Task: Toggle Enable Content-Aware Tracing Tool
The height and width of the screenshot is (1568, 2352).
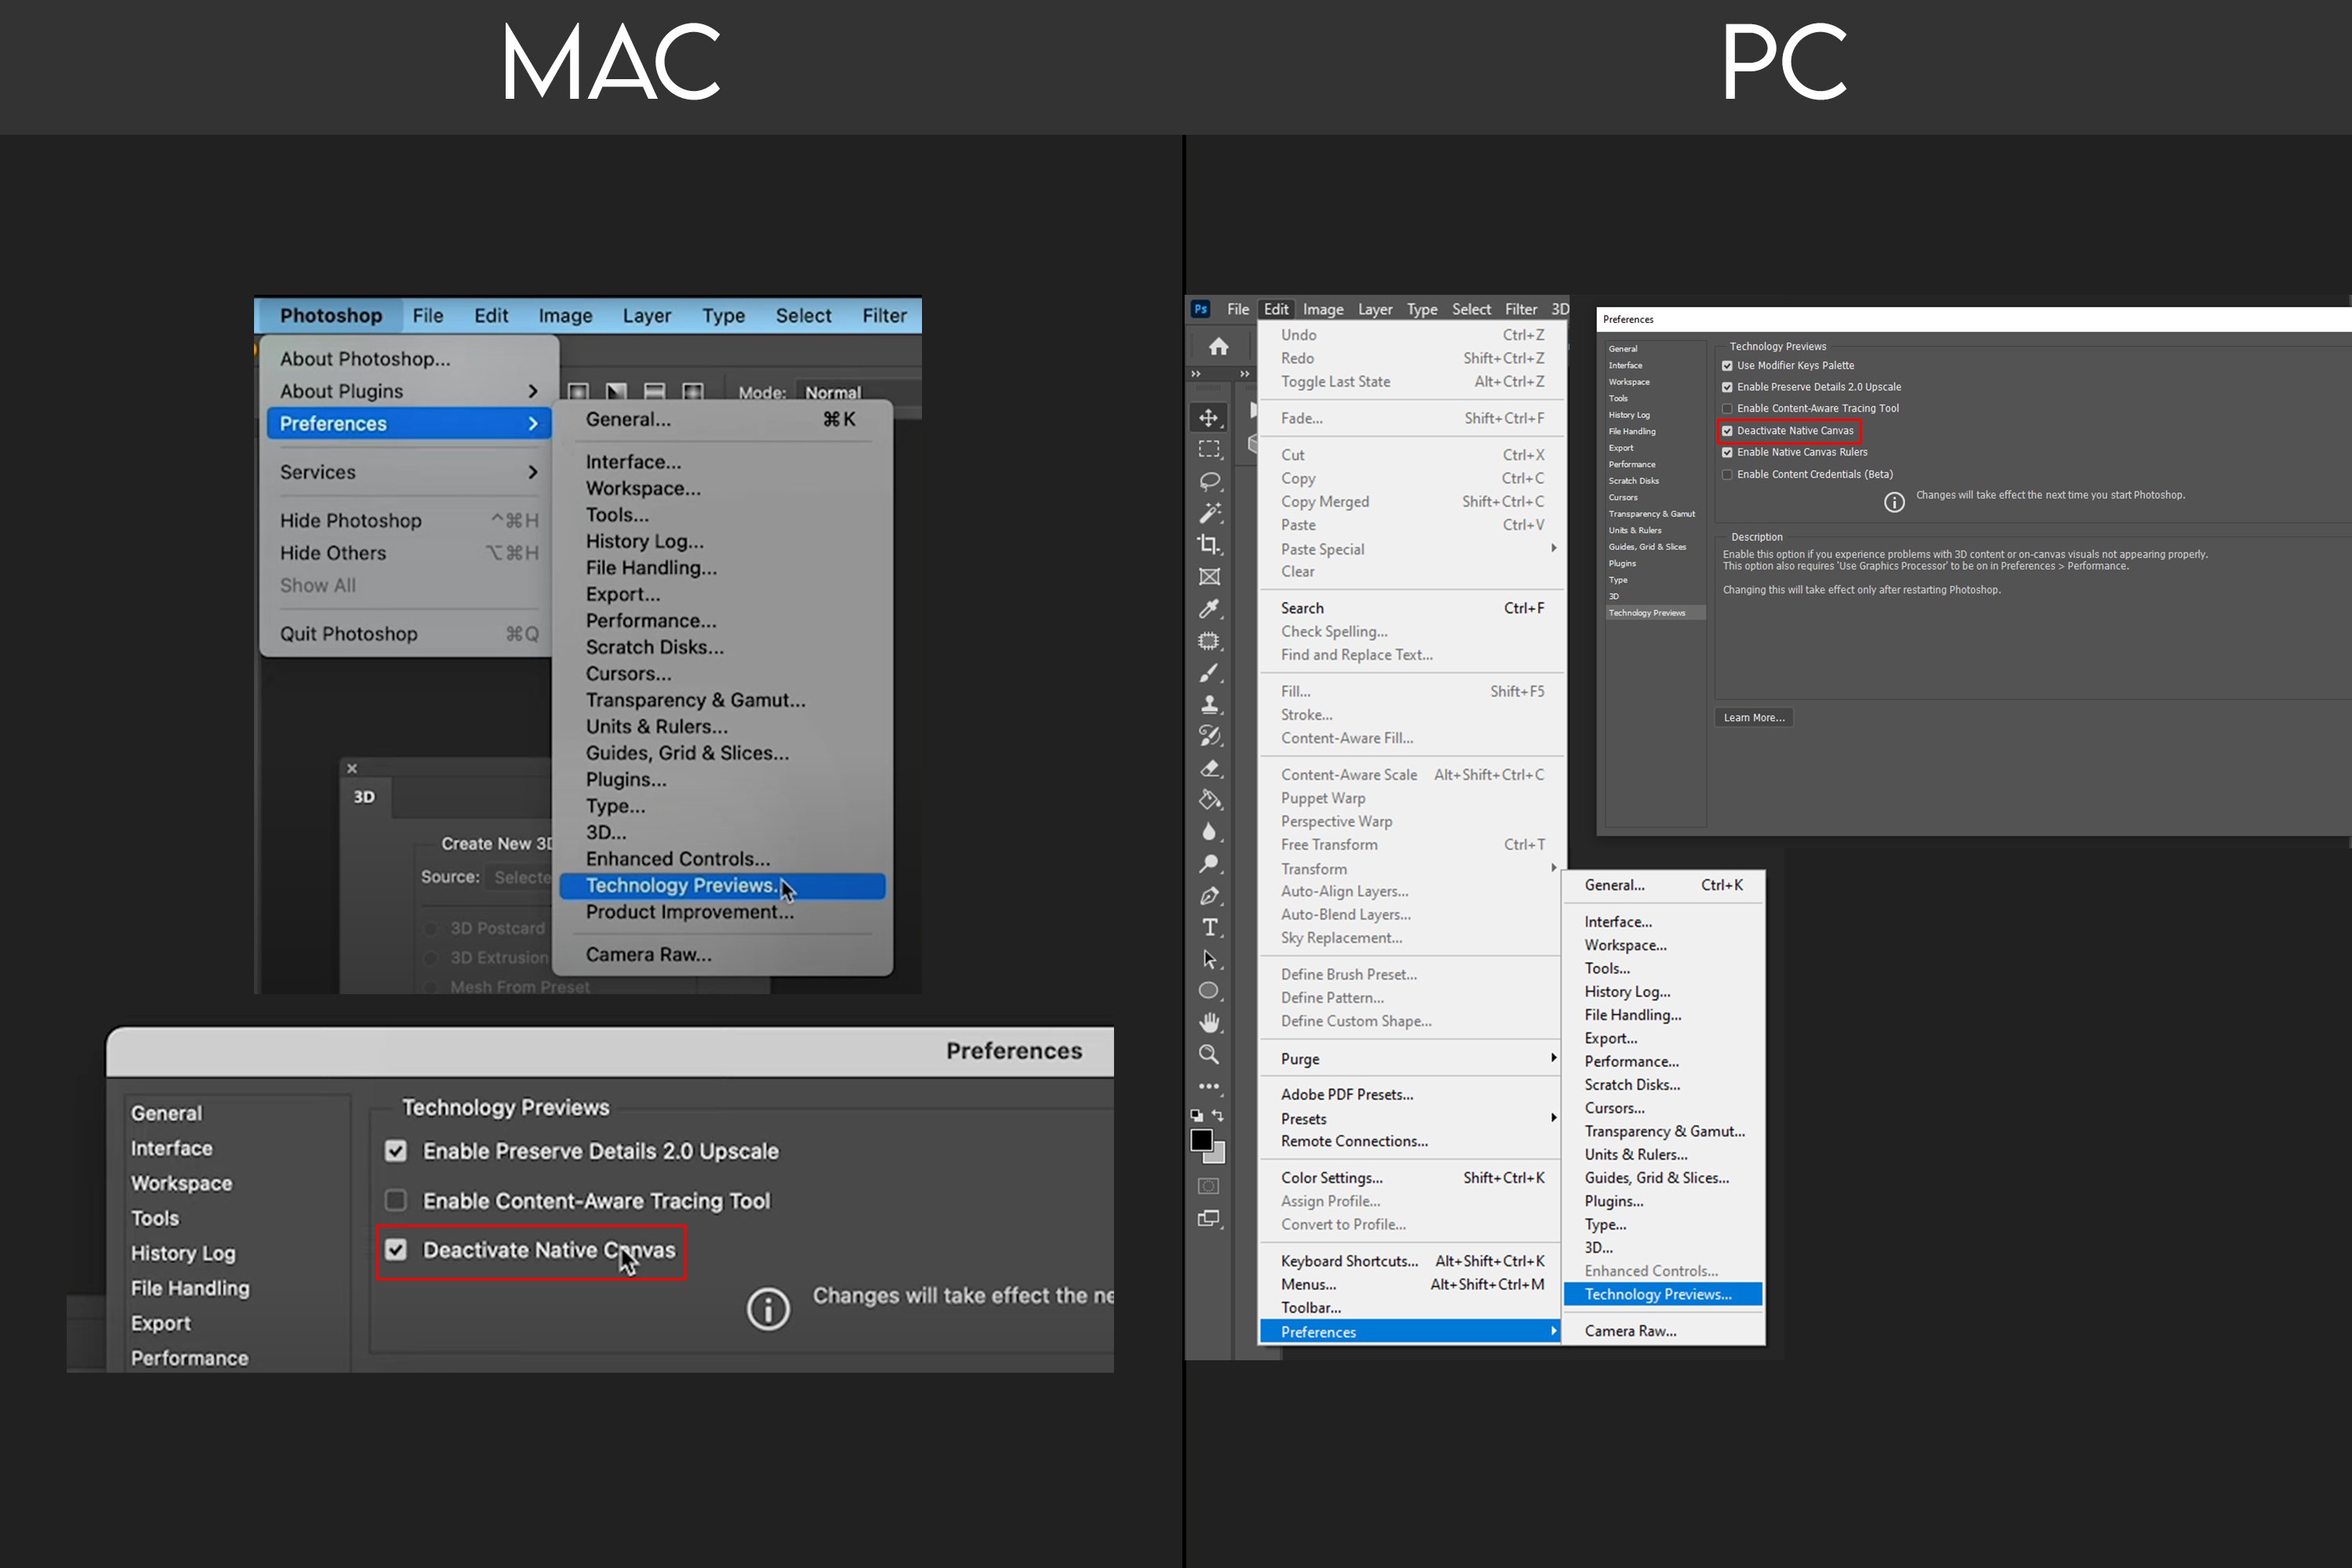Action: (x=394, y=1200)
